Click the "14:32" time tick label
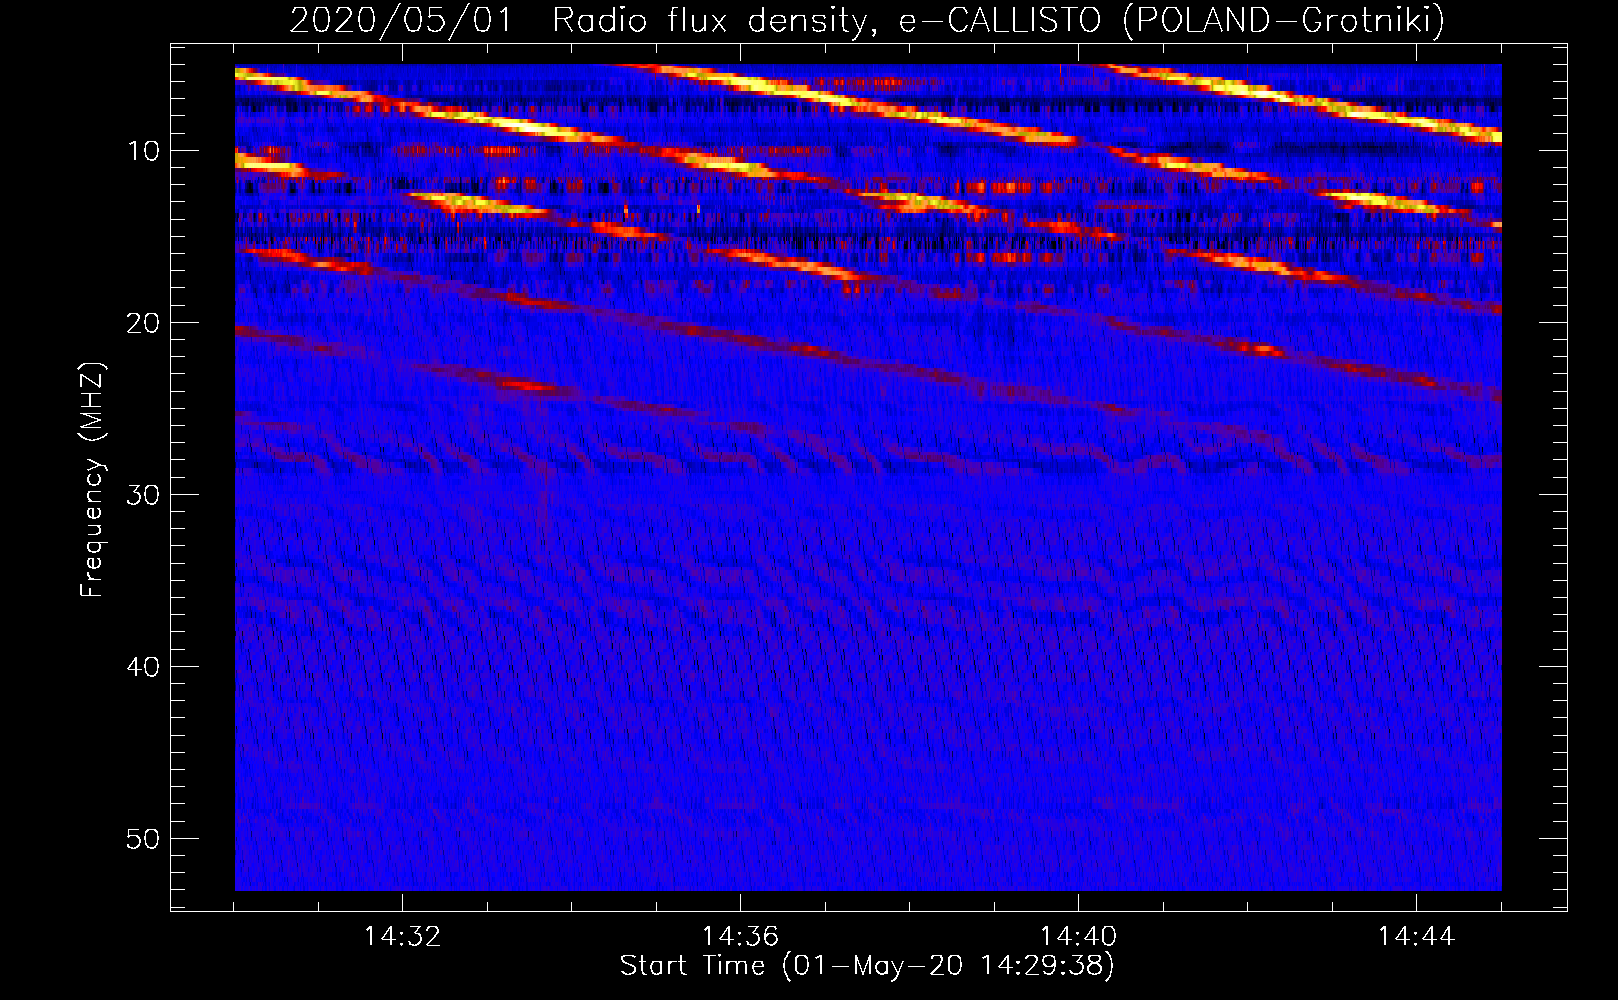 (x=402, y=937)
